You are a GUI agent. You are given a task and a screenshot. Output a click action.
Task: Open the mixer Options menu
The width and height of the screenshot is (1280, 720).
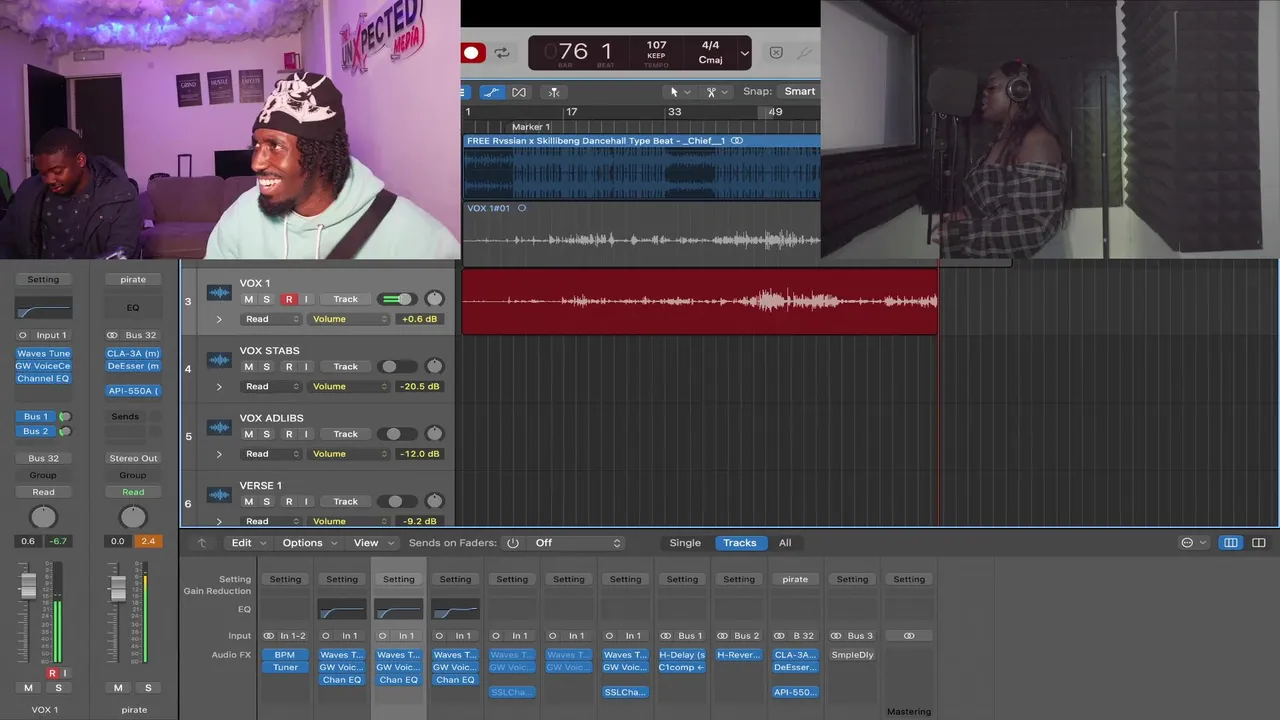(309, 543)
